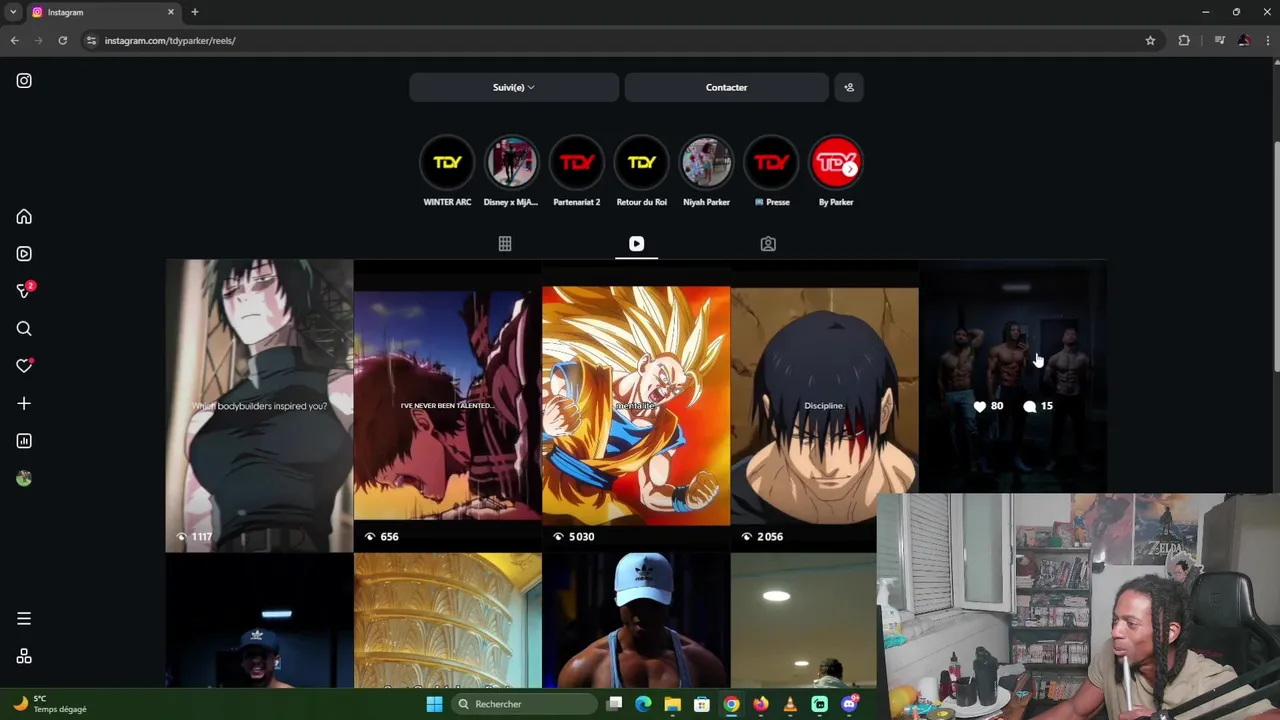The width and height of the screenshot is (1280, 720).
Task: Open the Goku 'mentalité' reel with 5030 views
Action: click(636, 406)
